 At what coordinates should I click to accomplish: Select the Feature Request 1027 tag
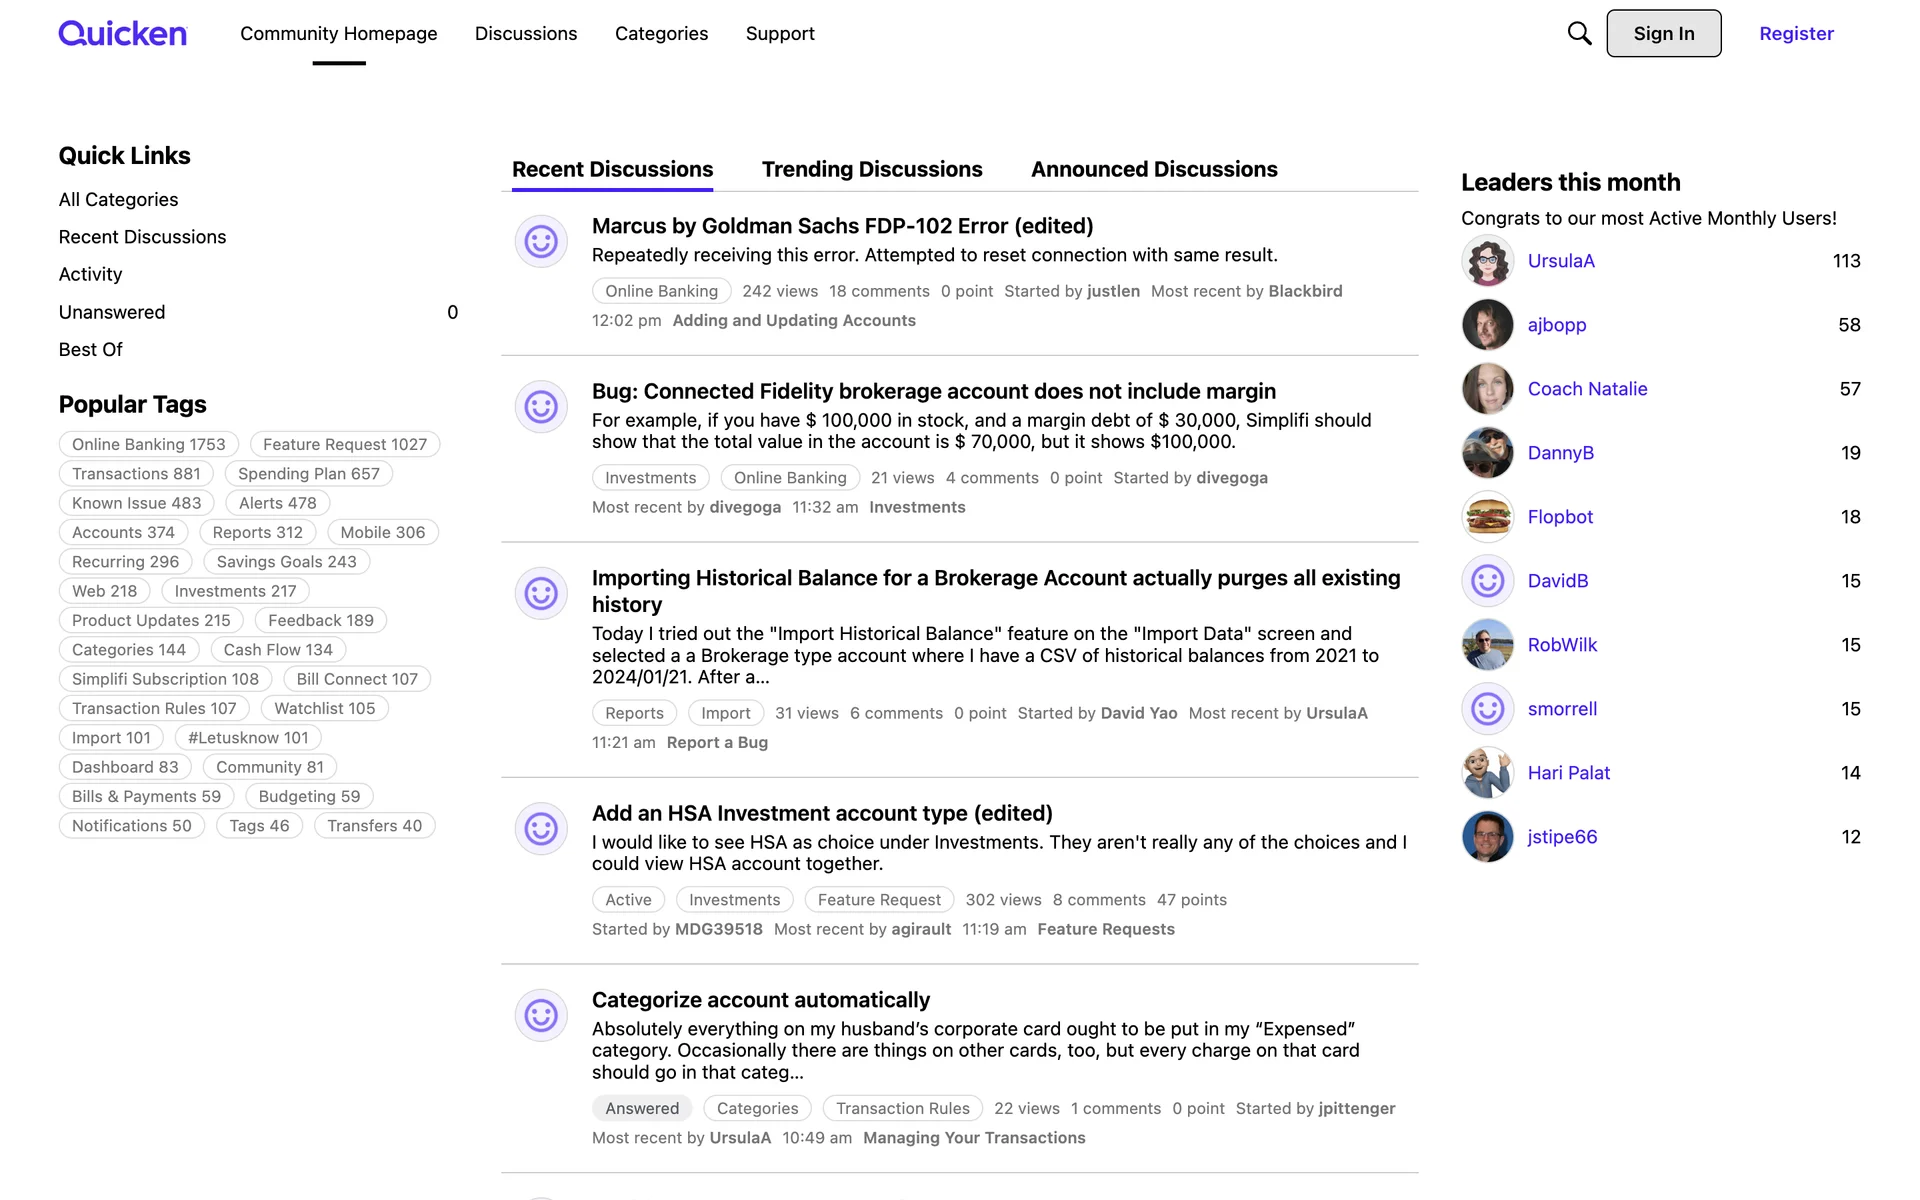(x=345, y=444)
